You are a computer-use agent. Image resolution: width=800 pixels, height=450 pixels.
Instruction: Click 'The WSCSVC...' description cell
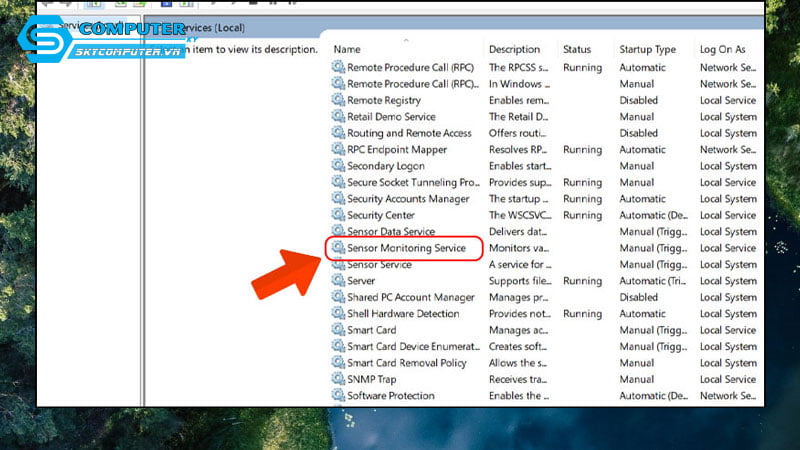click(x=520, y=215)
